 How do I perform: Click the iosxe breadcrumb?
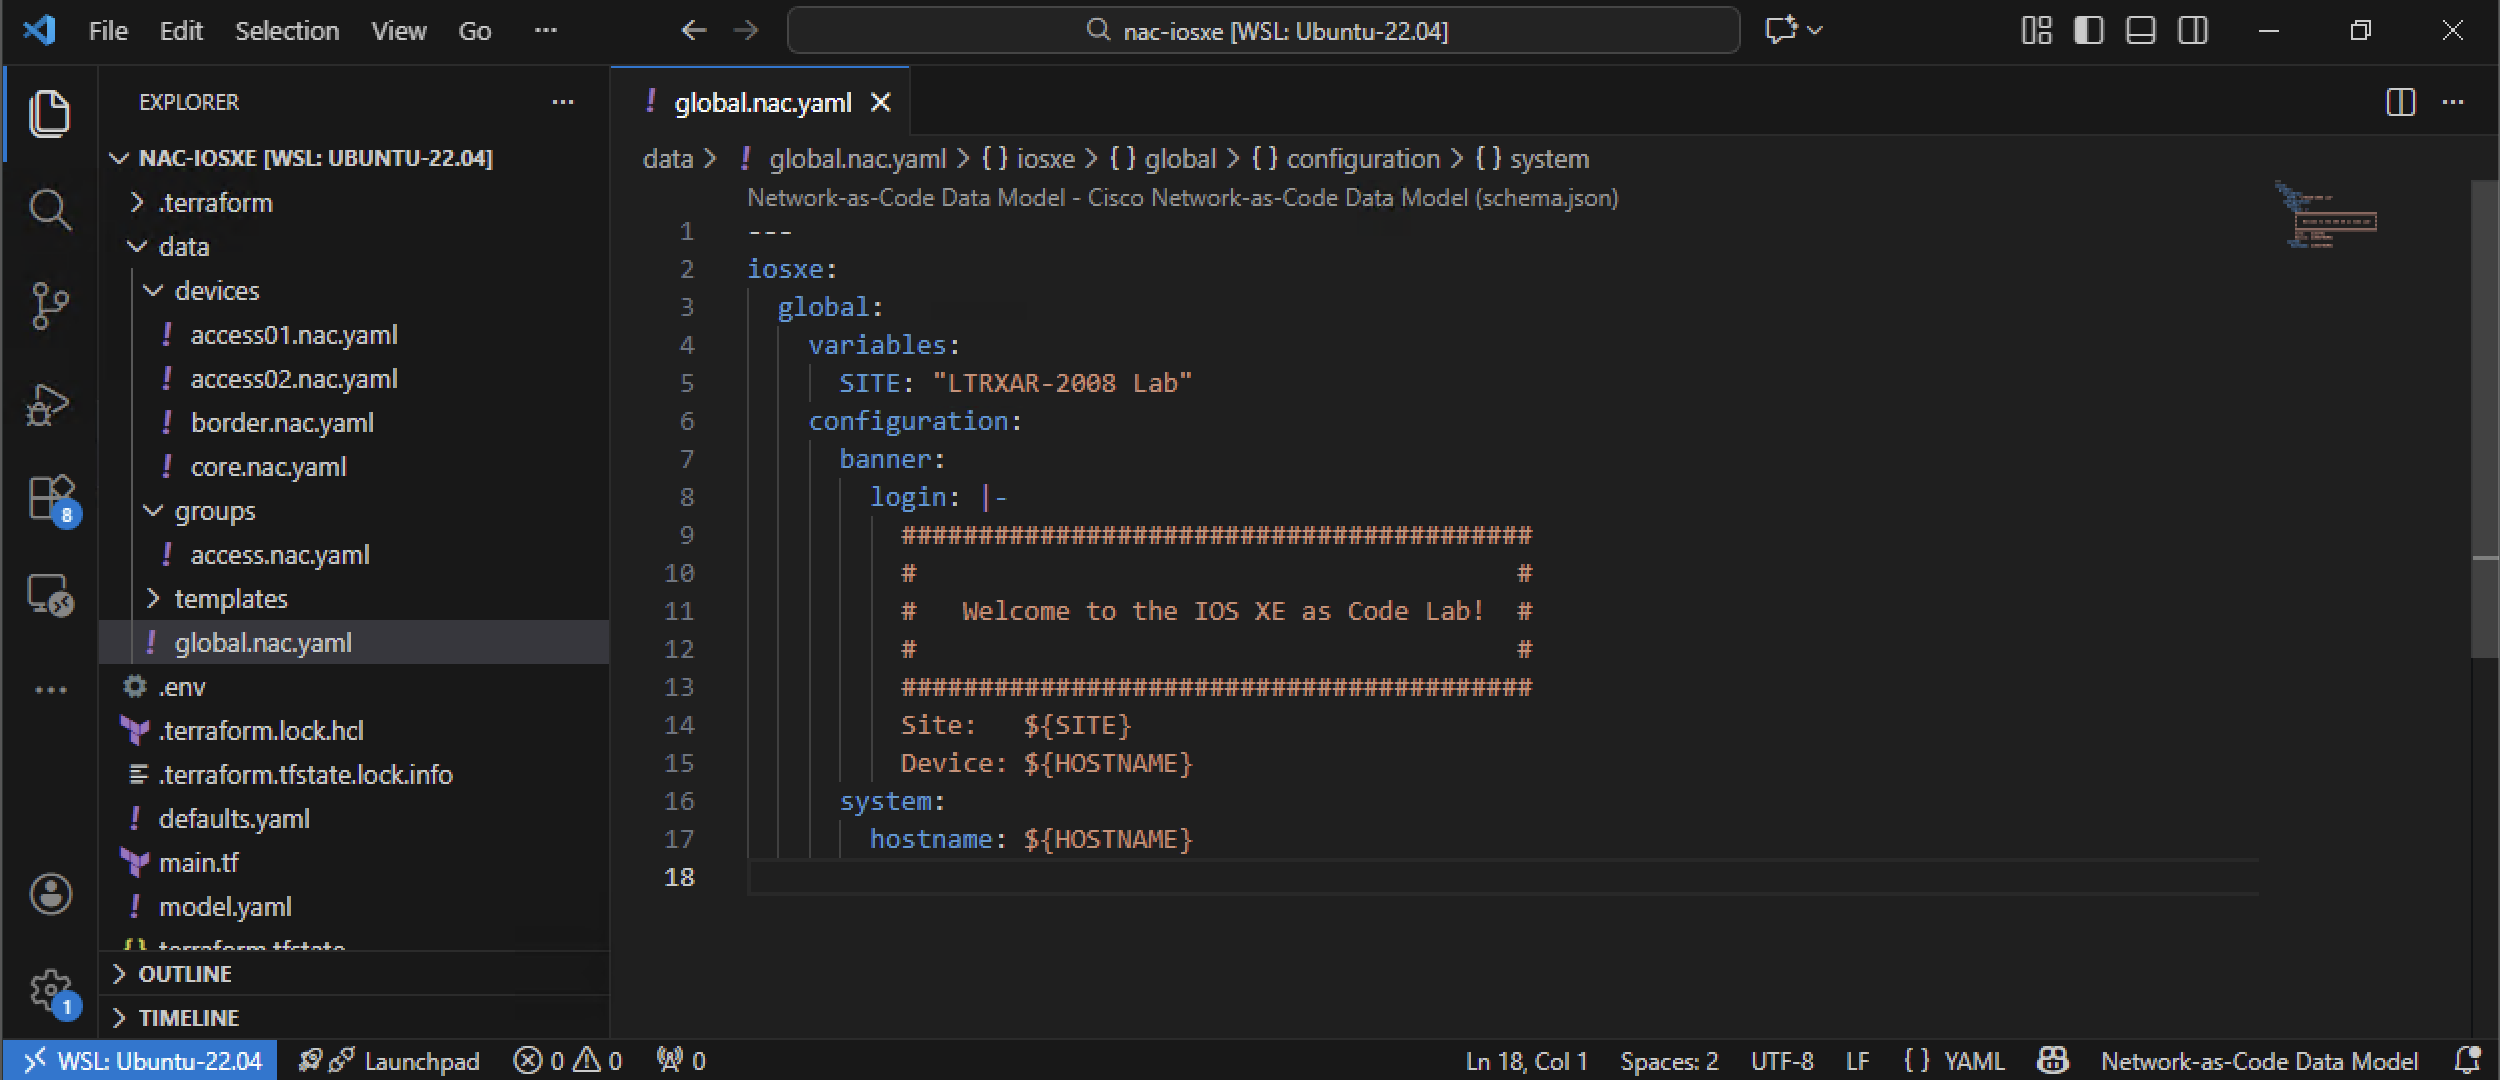tap(1028, 159)
